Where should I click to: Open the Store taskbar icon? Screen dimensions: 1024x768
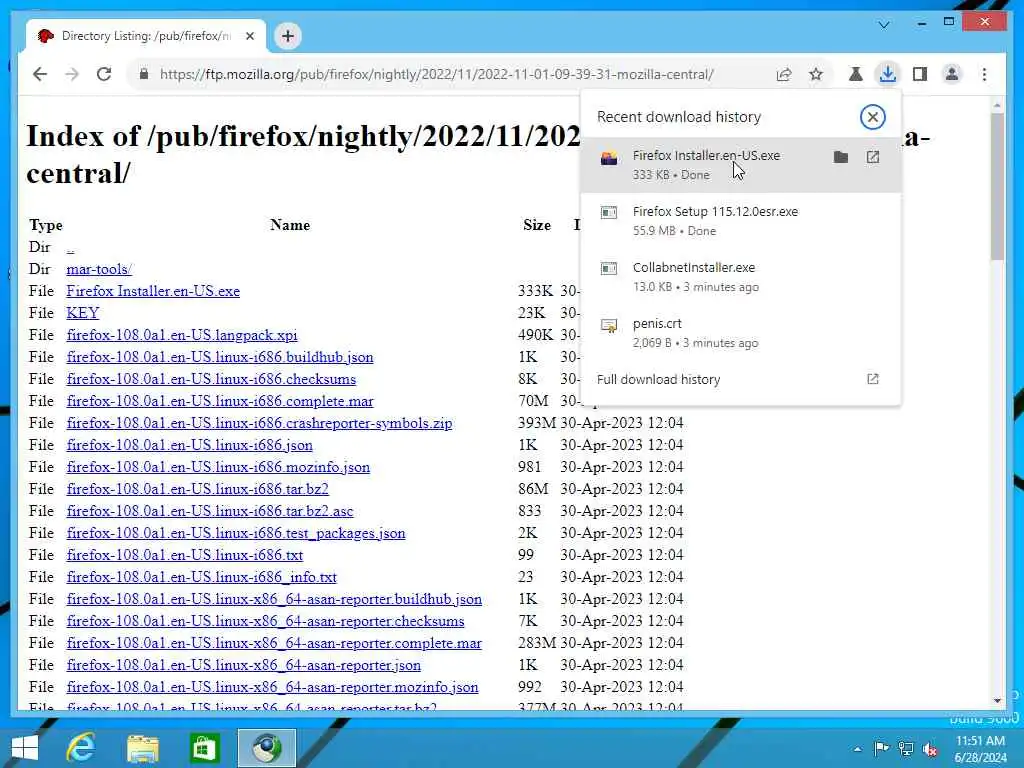(x=204, y=748)
